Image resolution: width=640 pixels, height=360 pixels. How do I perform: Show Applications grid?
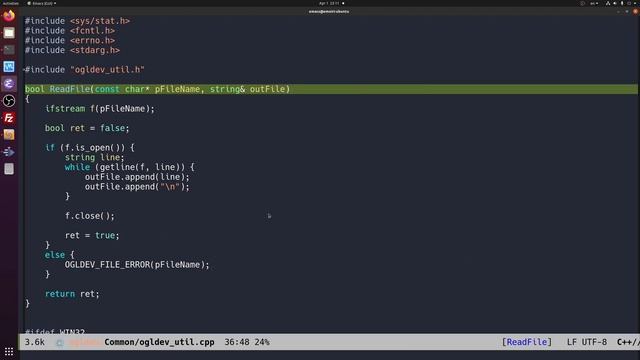(9, 351)
